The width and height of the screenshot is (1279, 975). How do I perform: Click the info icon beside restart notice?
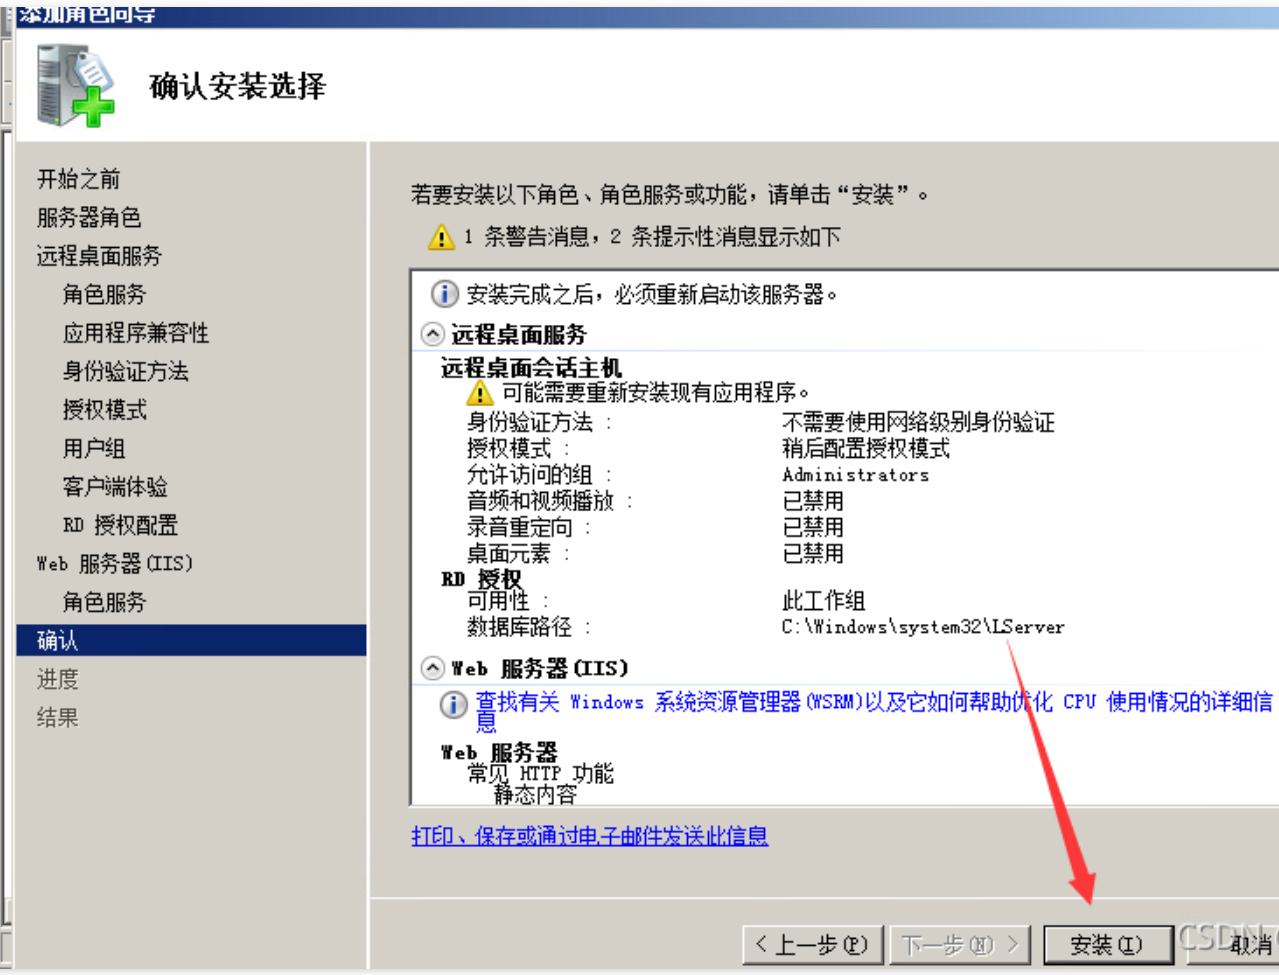point(444,294)
